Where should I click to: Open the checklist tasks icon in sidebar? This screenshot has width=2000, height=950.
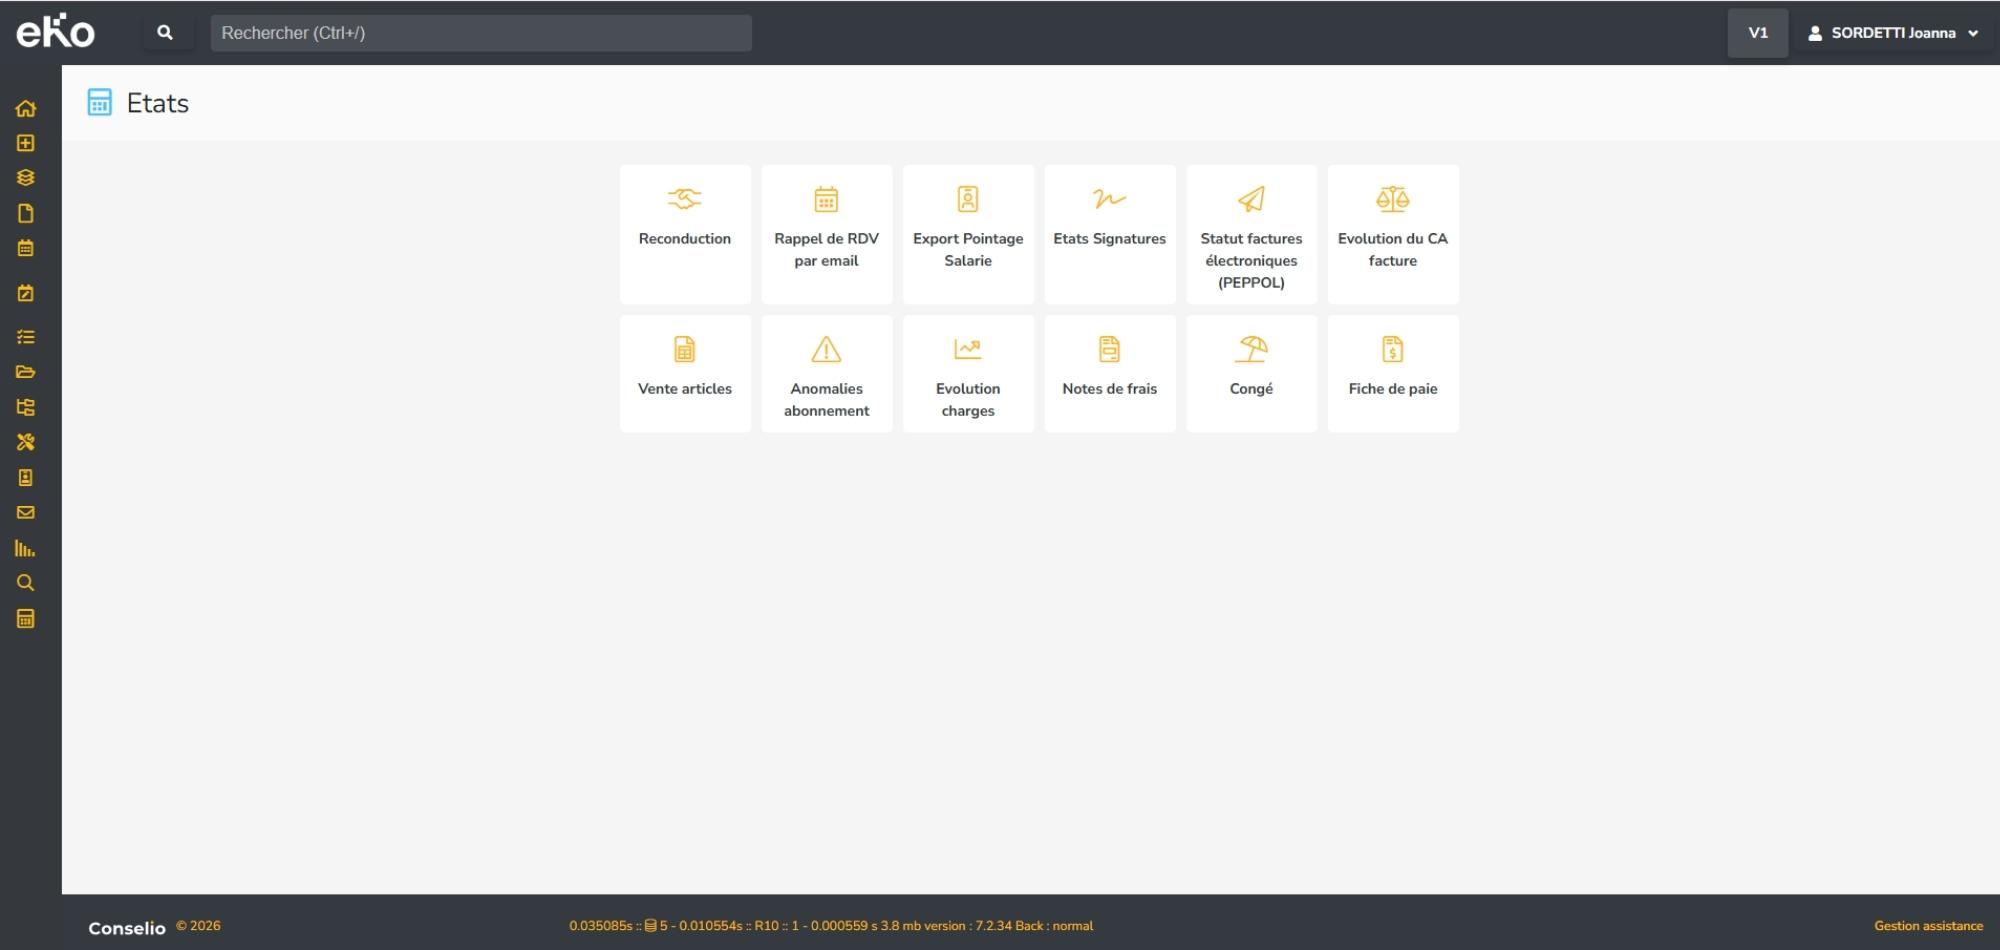pos(26,337)
